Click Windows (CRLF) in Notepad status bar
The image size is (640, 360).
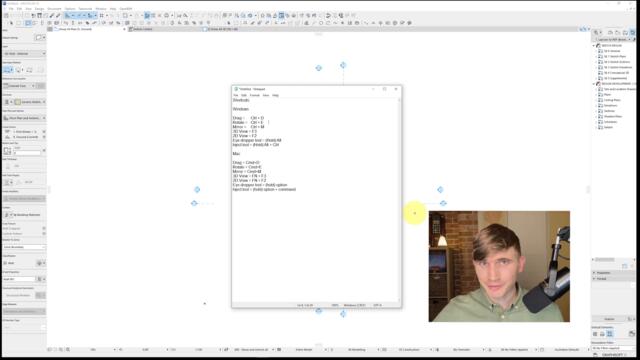coord(354,305)
